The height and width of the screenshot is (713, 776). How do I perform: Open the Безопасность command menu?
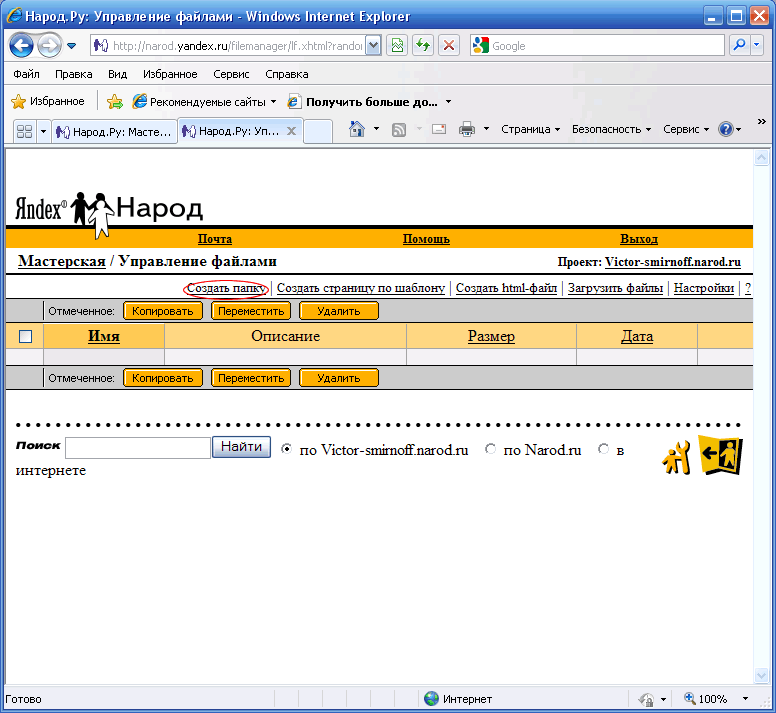[x=611, y=129]
